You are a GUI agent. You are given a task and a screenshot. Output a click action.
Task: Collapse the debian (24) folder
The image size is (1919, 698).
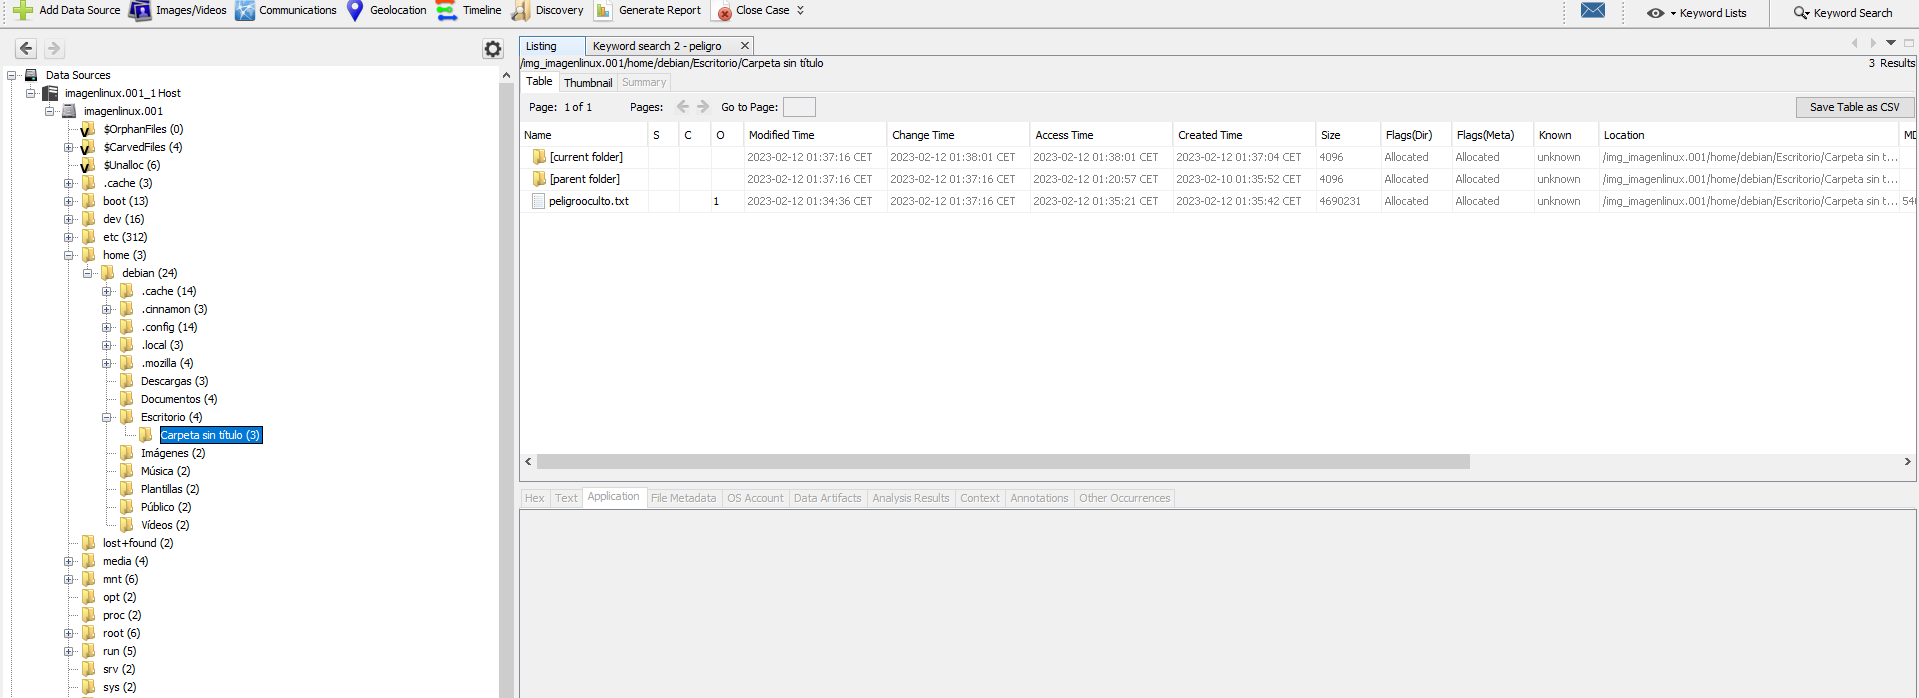(x=88, y=273)
